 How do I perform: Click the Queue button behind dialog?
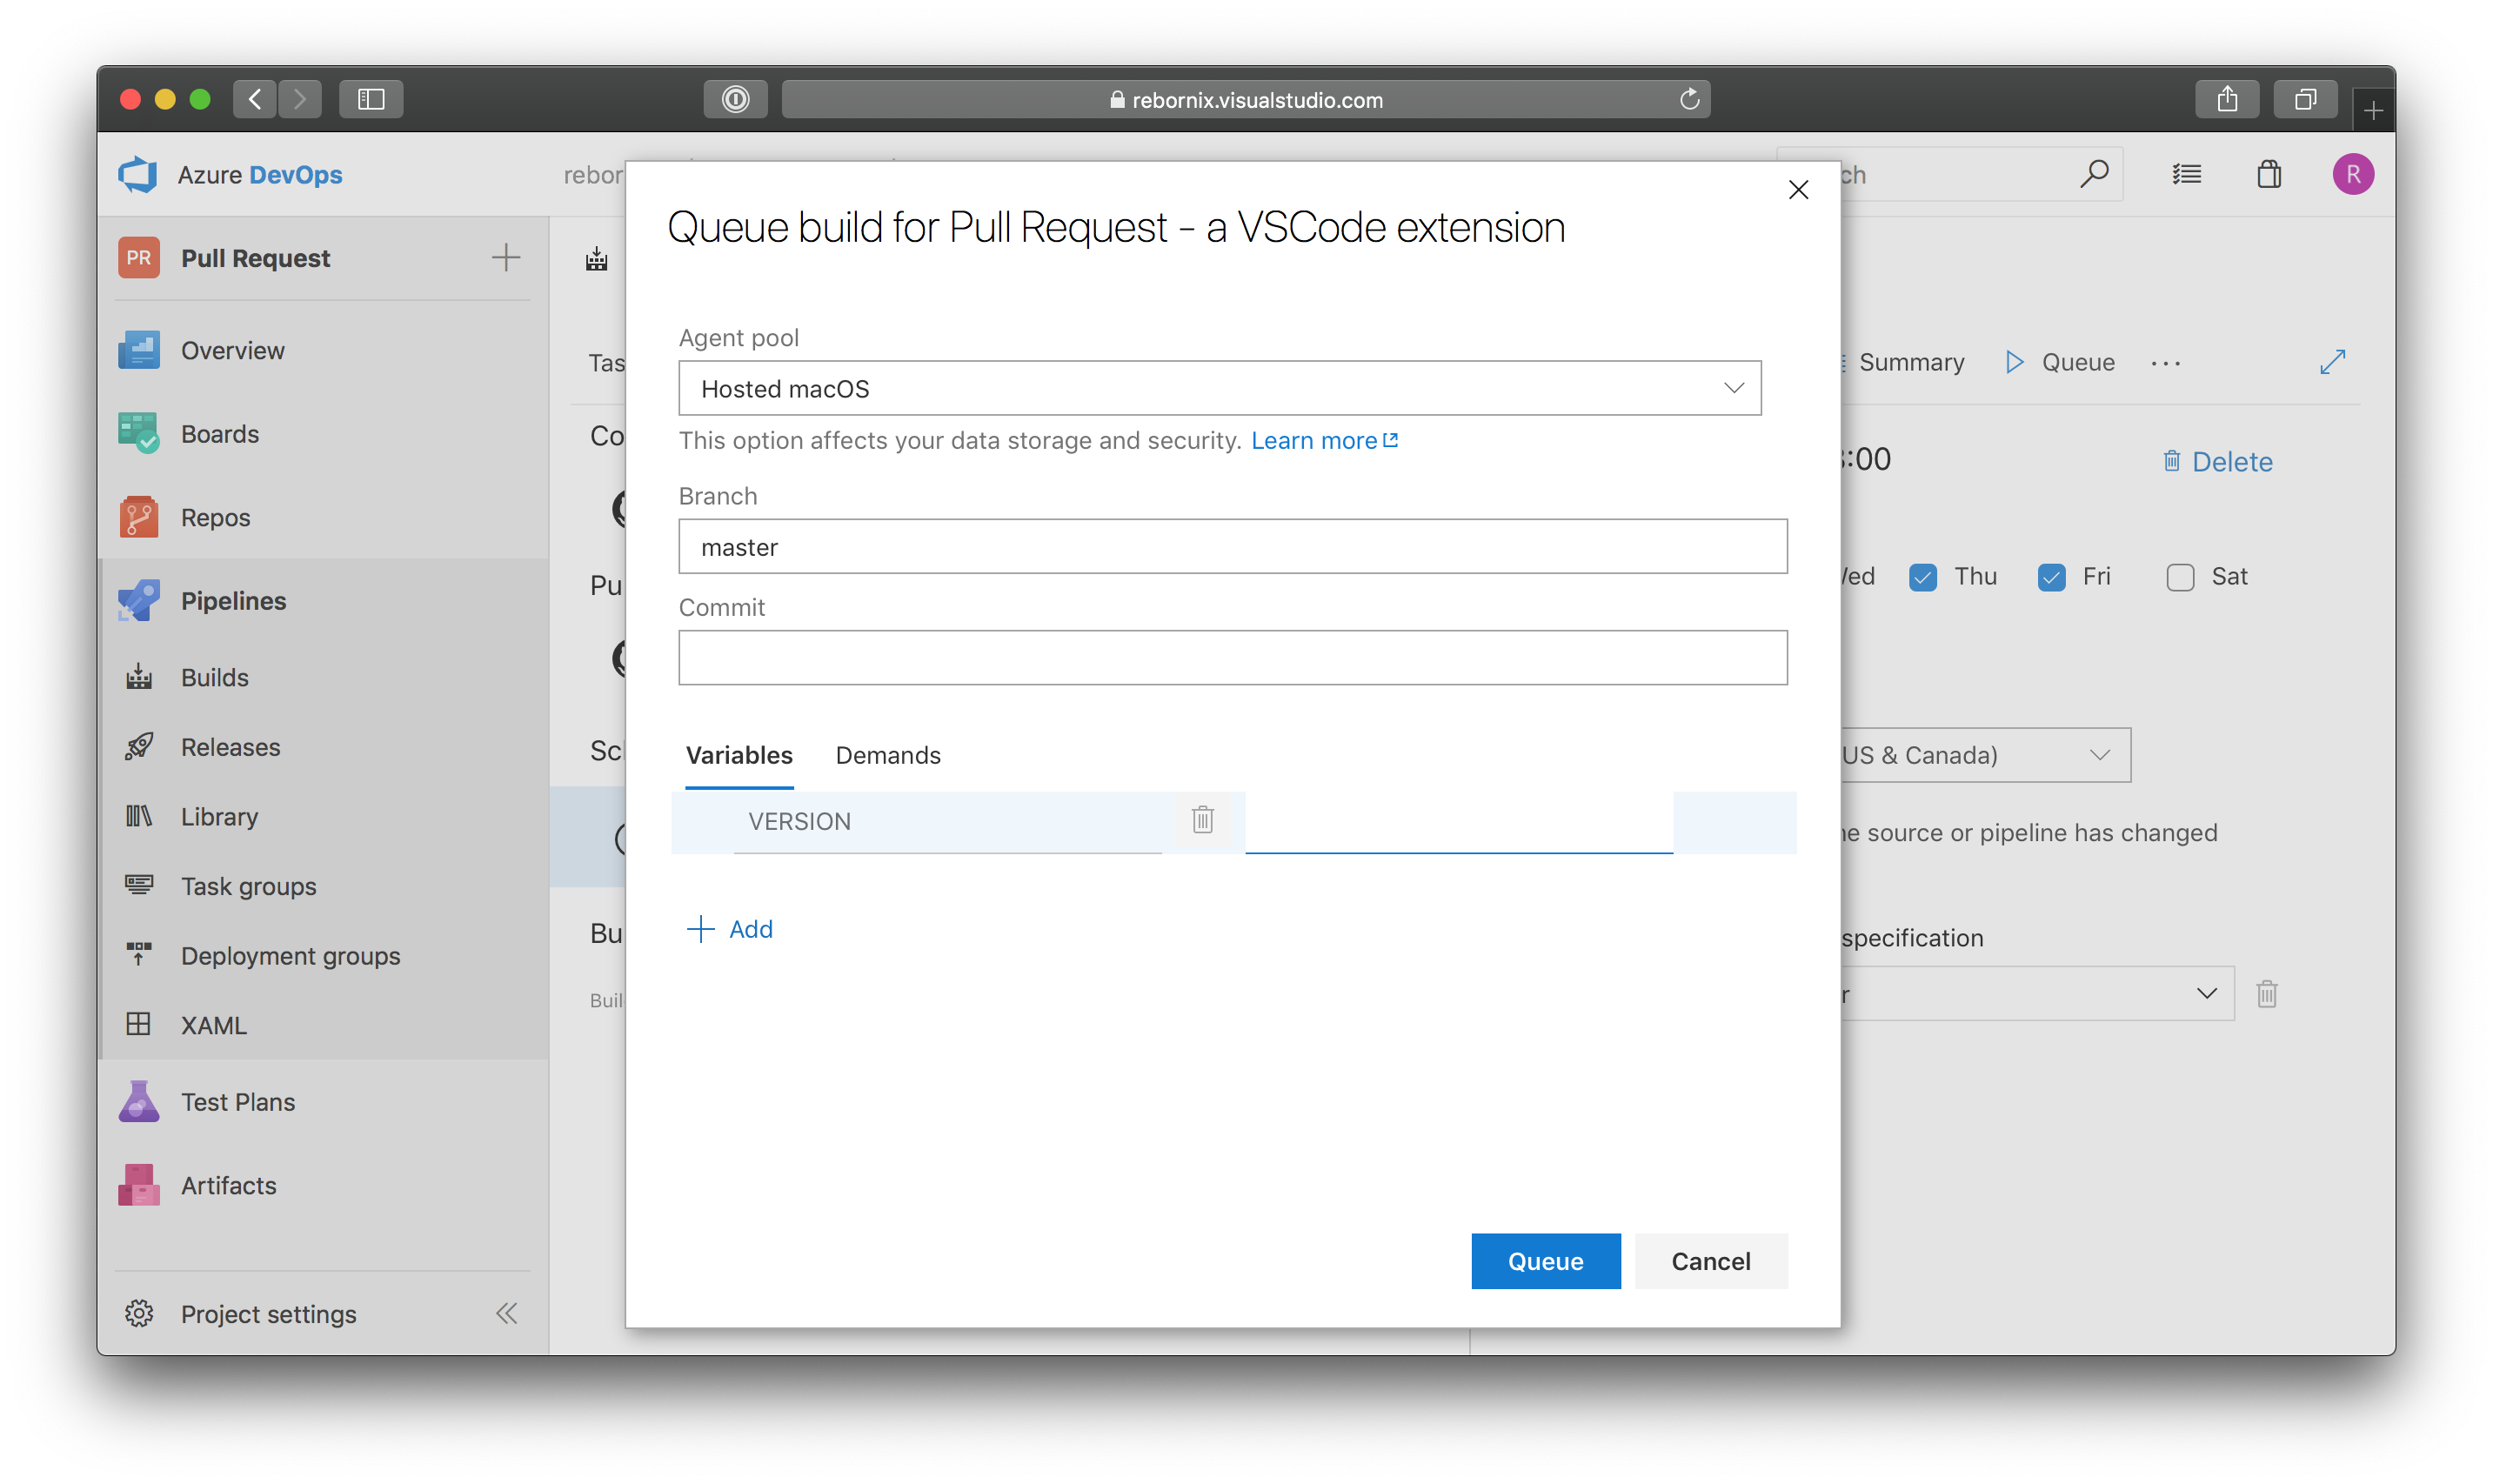tap(2059, 362)
